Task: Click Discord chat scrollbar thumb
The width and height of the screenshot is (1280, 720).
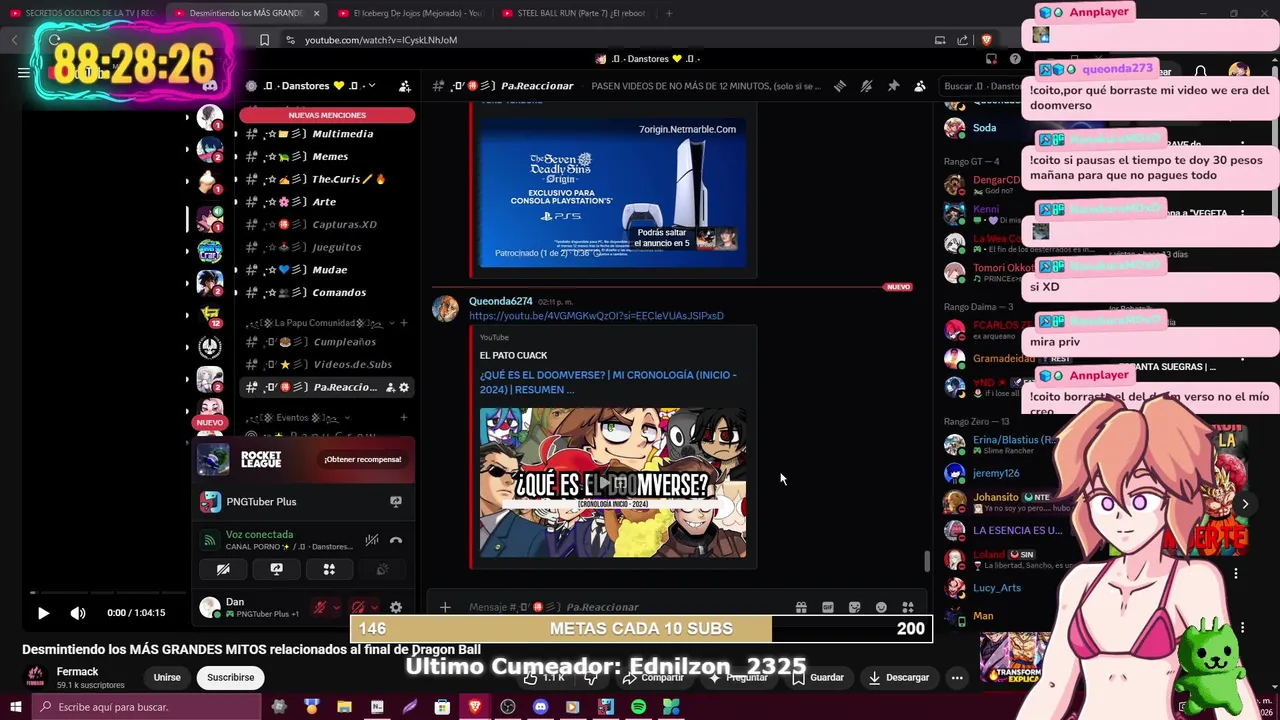Action: tap(927, 561)
